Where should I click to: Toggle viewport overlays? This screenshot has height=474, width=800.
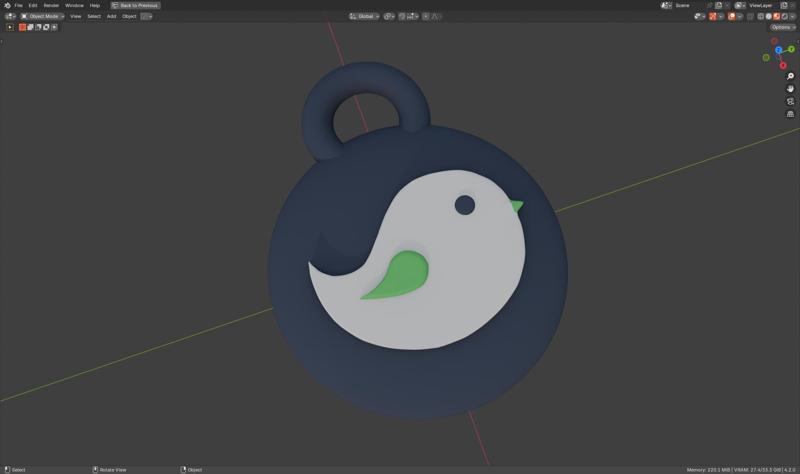(732, 16)
